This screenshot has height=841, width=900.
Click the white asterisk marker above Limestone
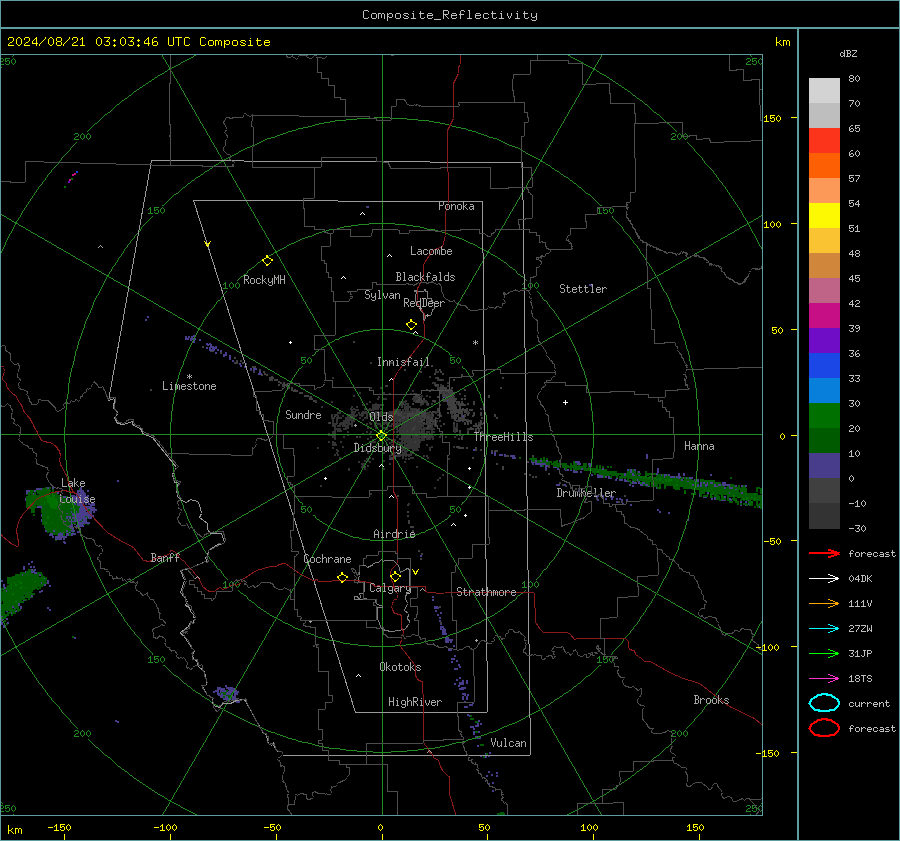click(x=189, y=377)
